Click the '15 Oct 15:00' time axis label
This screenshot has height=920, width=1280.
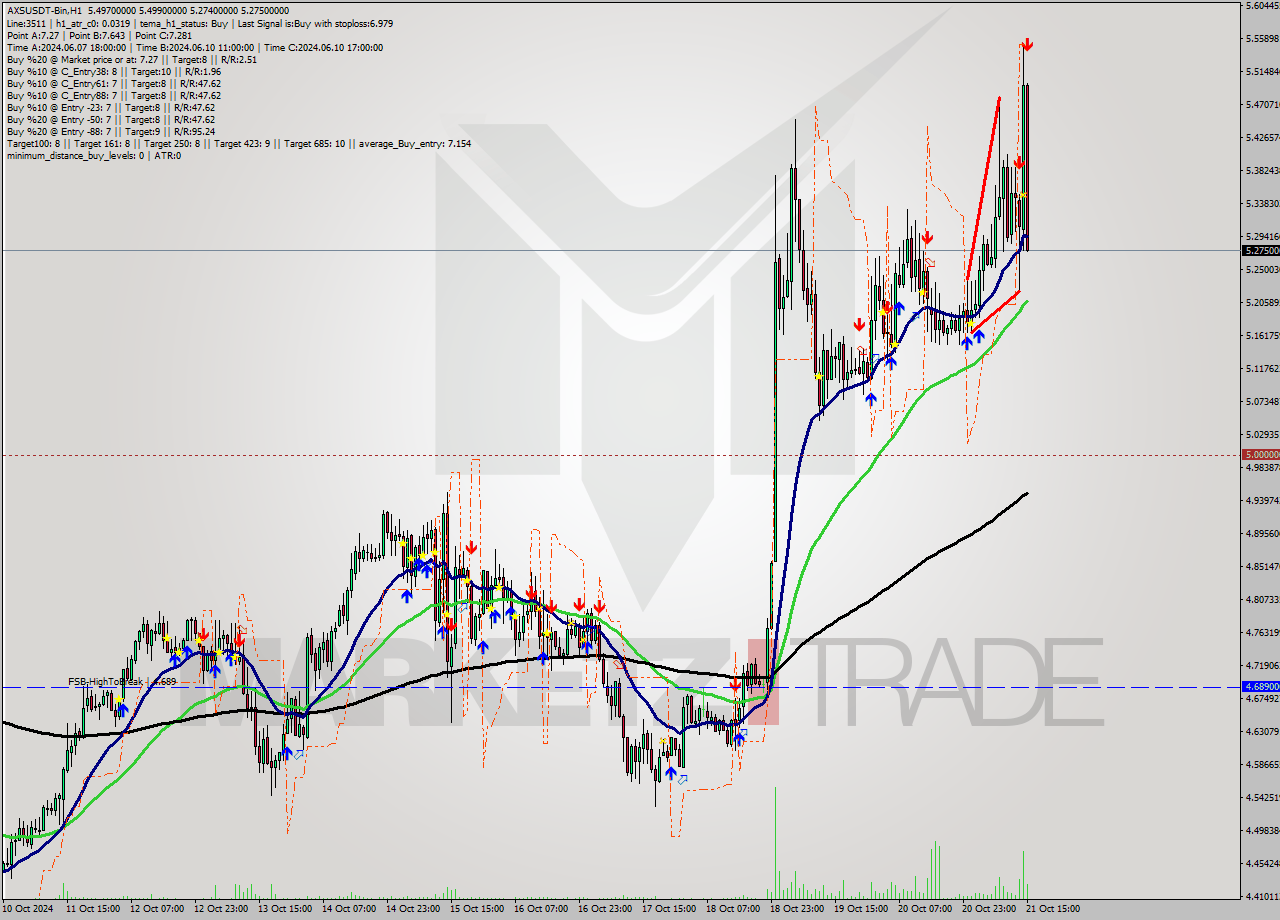point(477,909)
